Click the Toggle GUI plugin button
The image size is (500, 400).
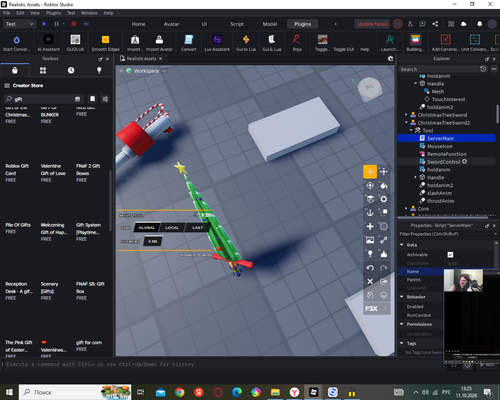(343, 49)
